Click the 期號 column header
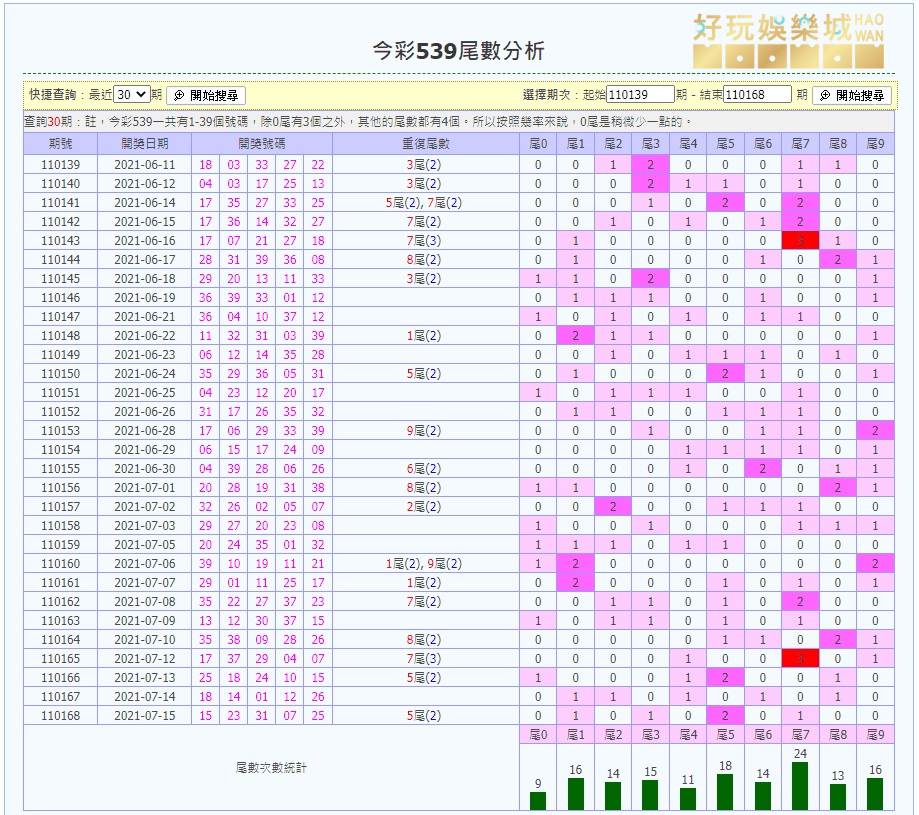 coord(60,145)
